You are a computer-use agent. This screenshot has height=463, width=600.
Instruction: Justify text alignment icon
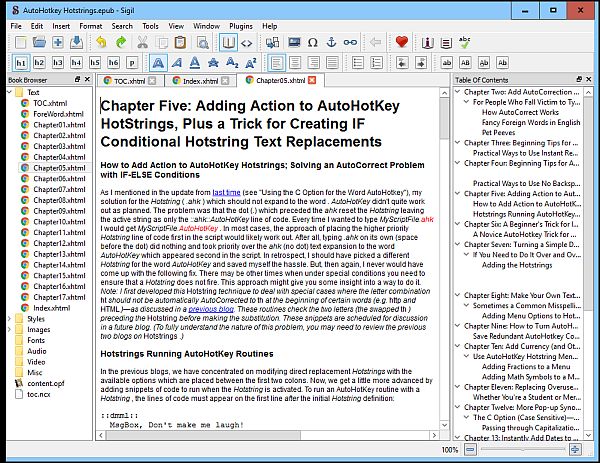332,63
